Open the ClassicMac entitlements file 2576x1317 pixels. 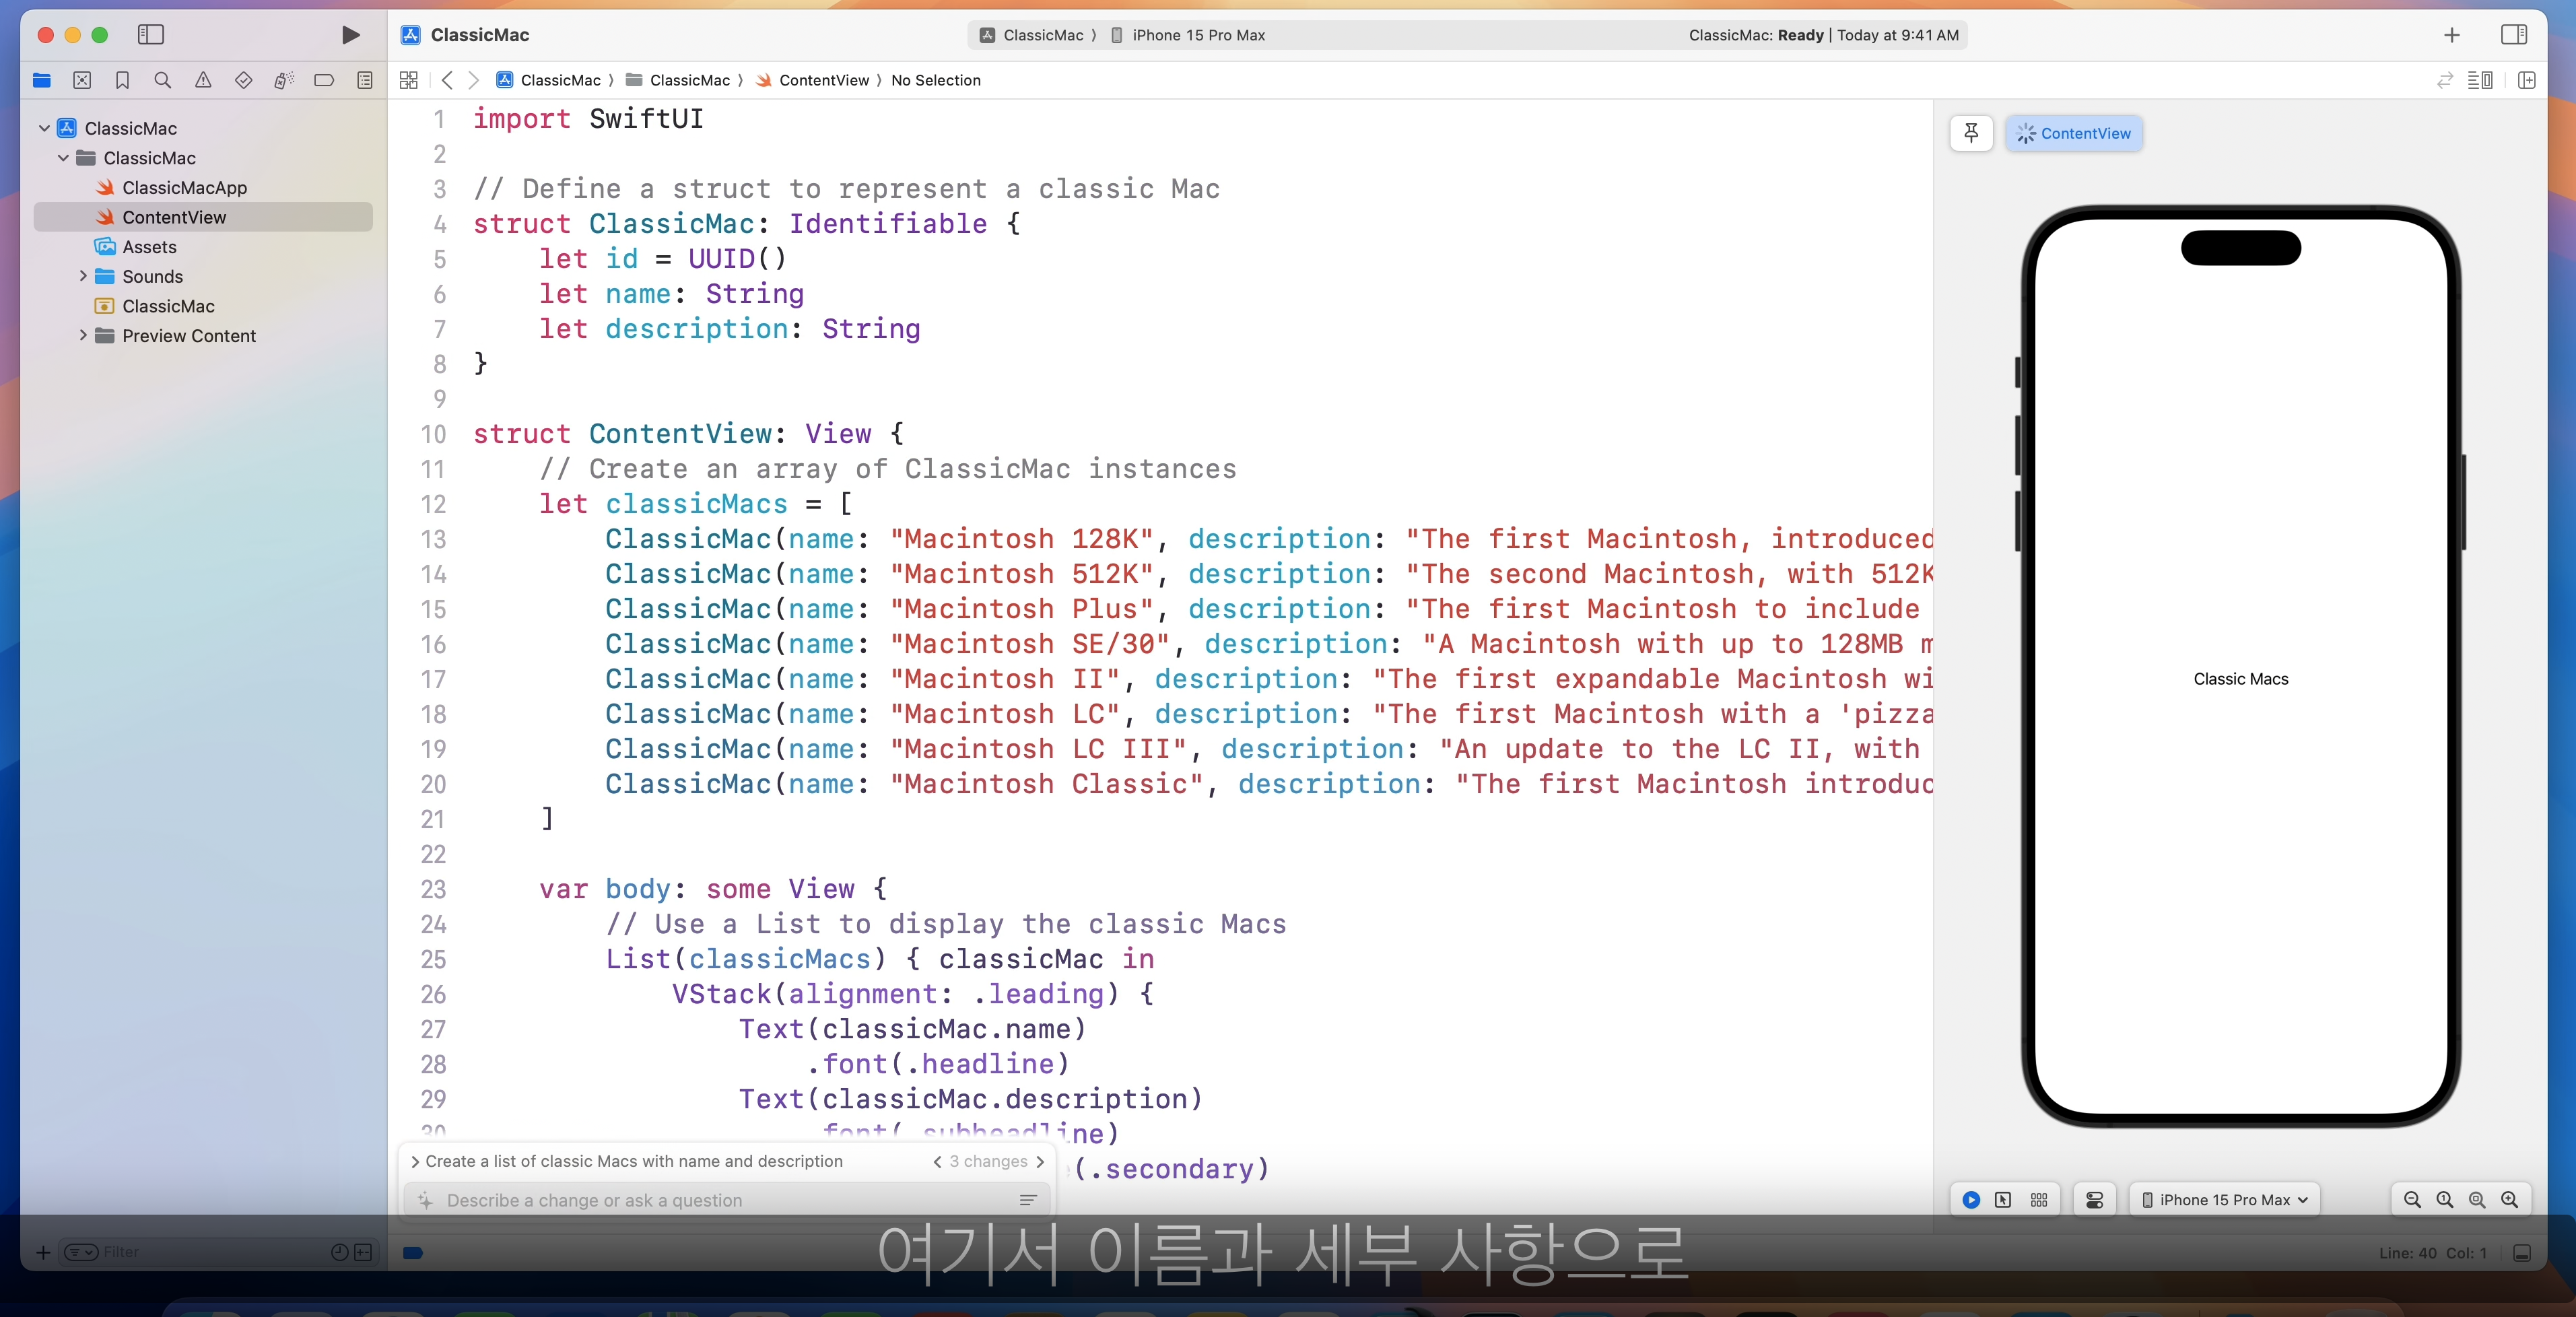pyautogui.click(x=155, y=306)
